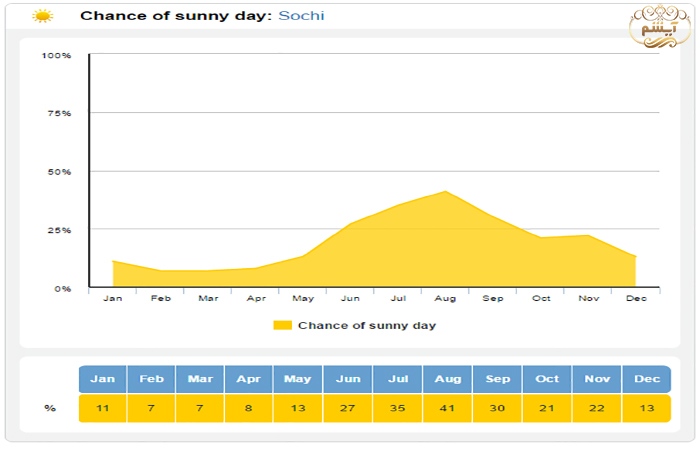
Task: Click the value 13 under May
Action: click(x=298, y=408)
